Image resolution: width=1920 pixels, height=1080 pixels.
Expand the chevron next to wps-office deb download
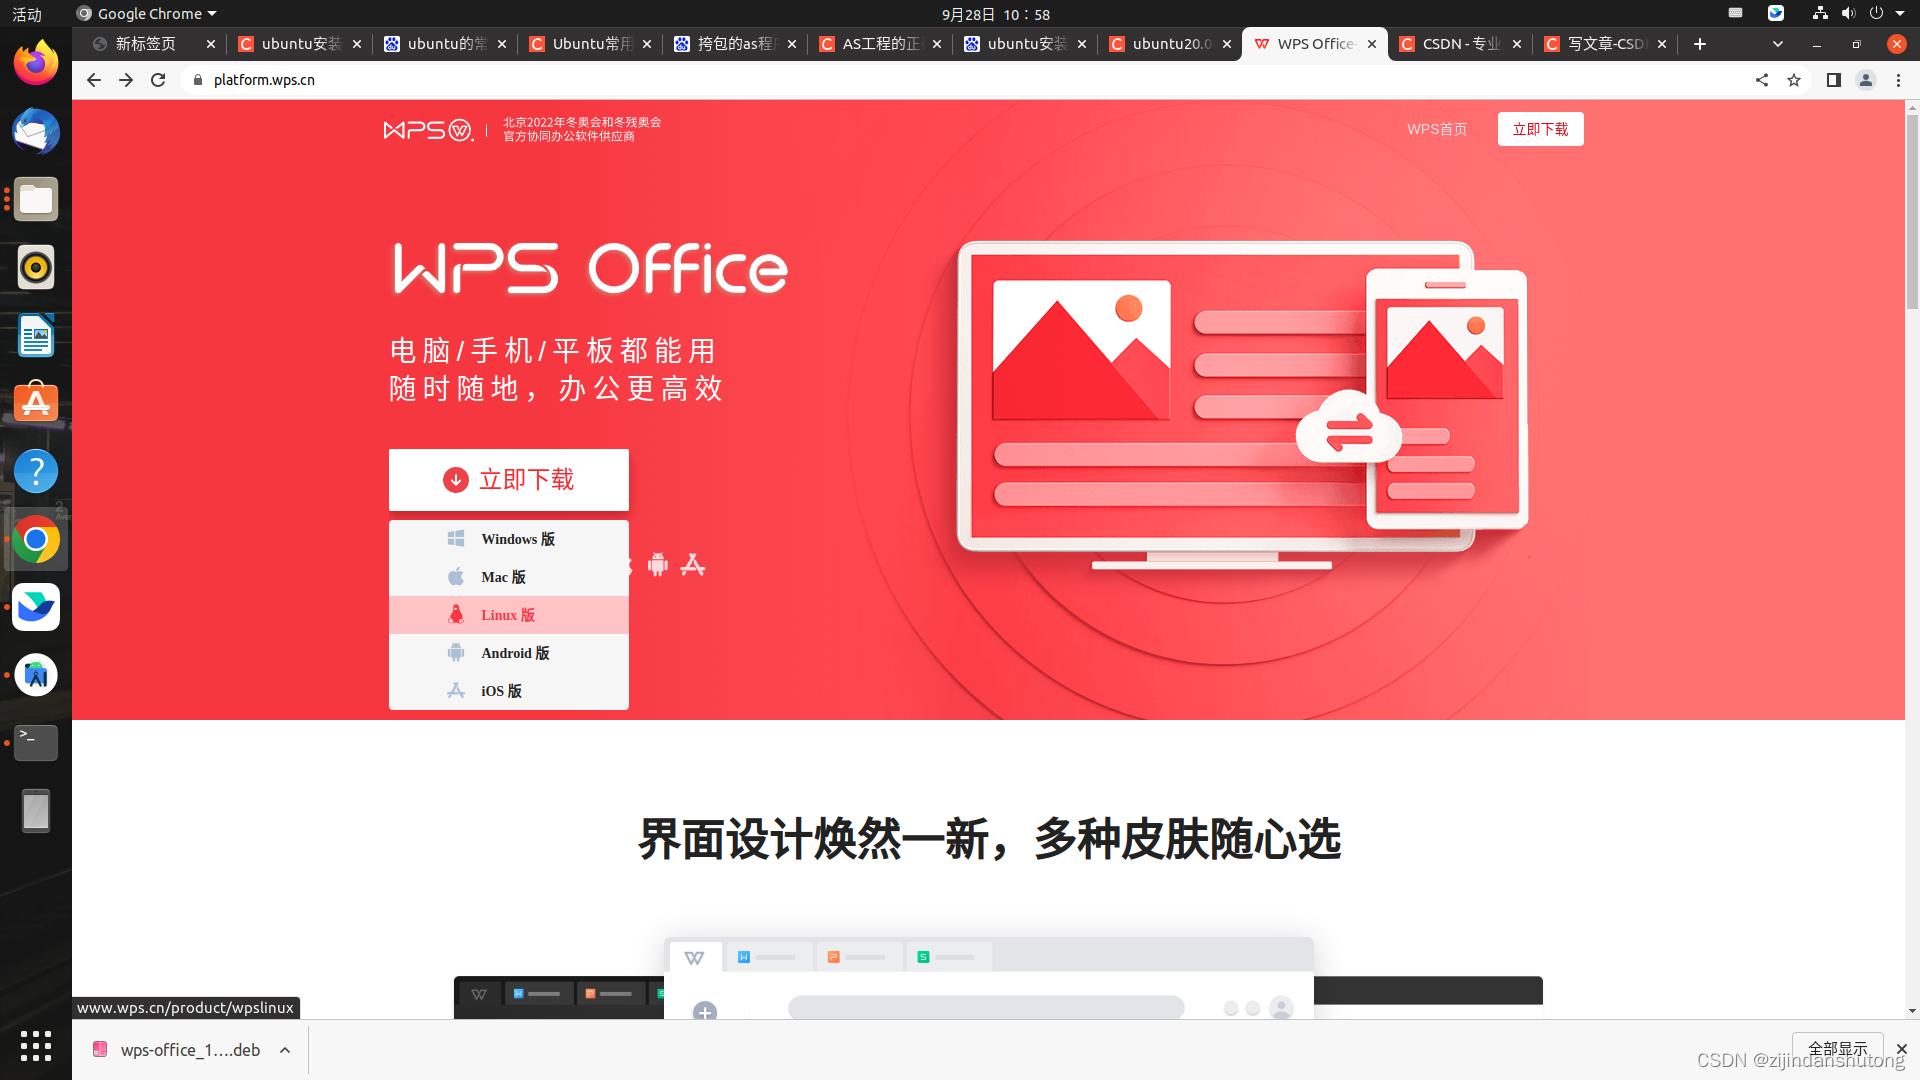[284, 1049]
